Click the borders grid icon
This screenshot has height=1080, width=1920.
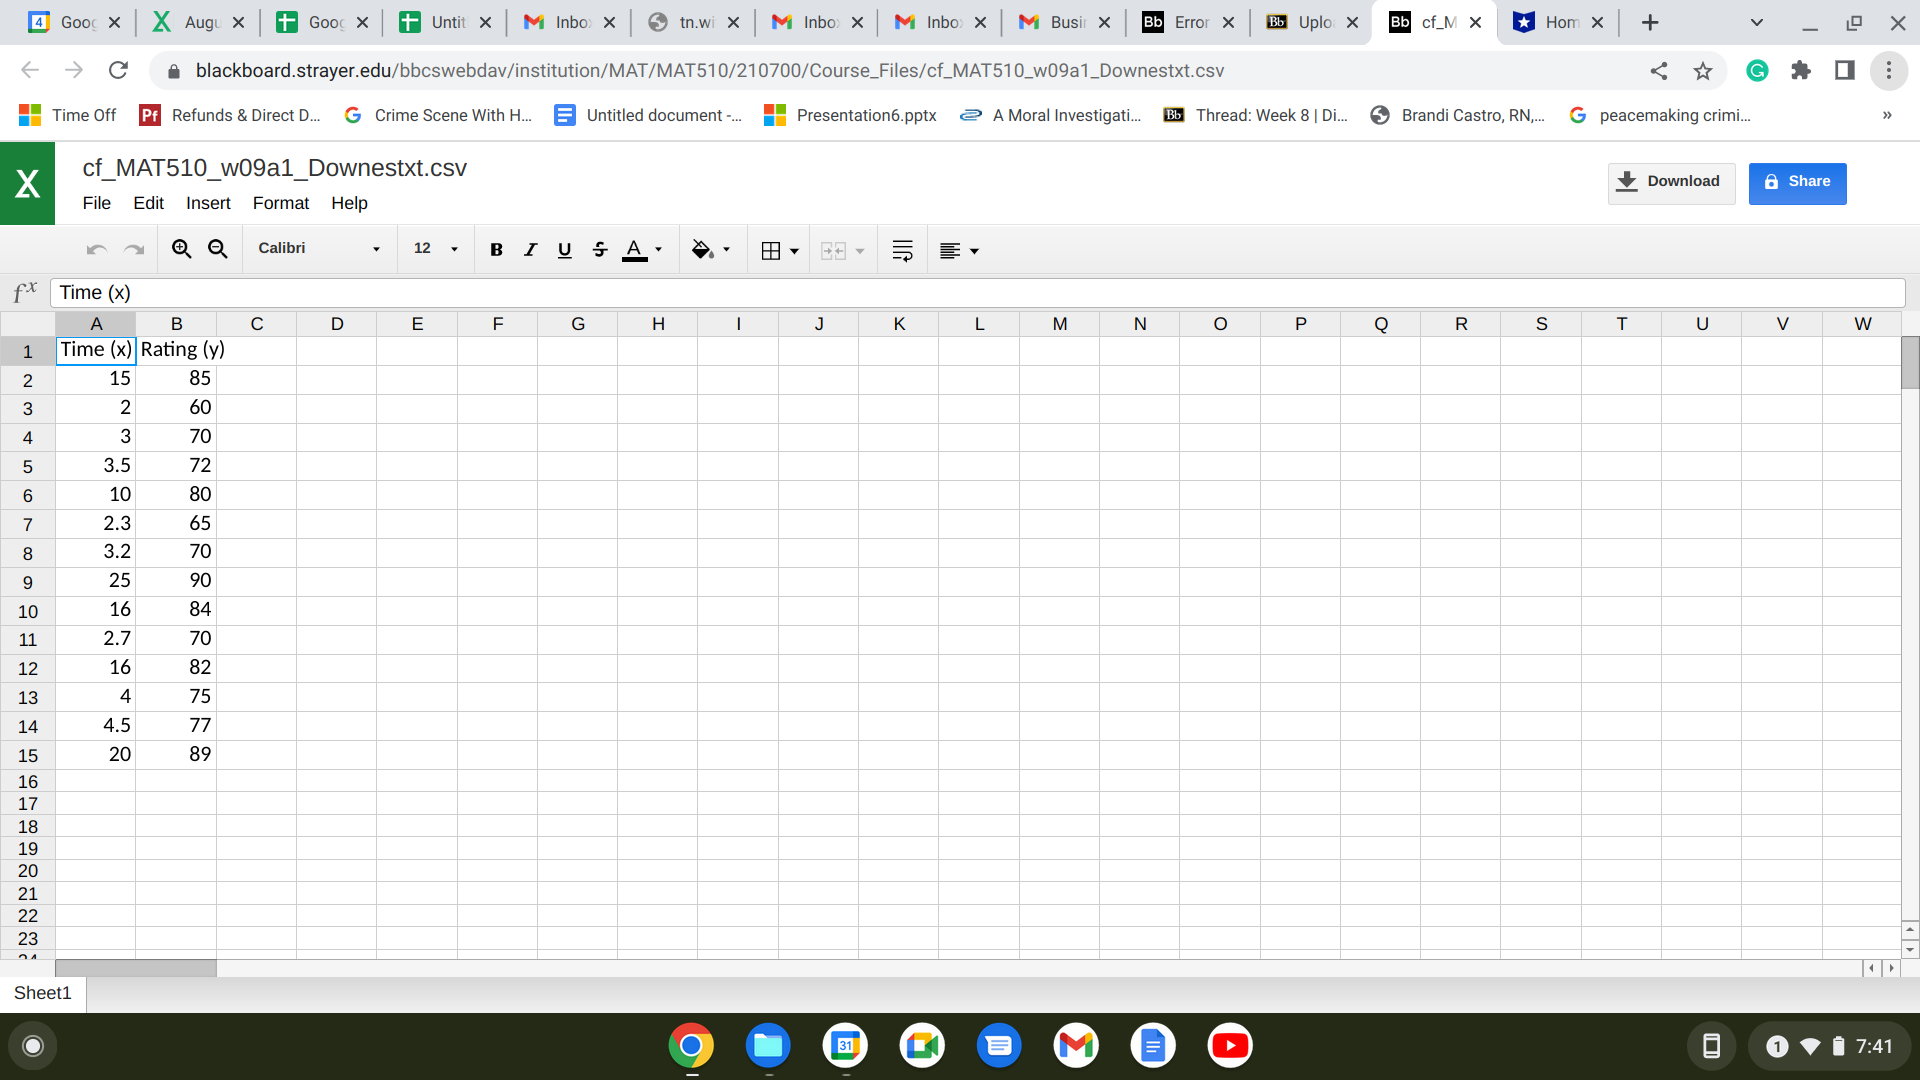click(x=771, y=250)
